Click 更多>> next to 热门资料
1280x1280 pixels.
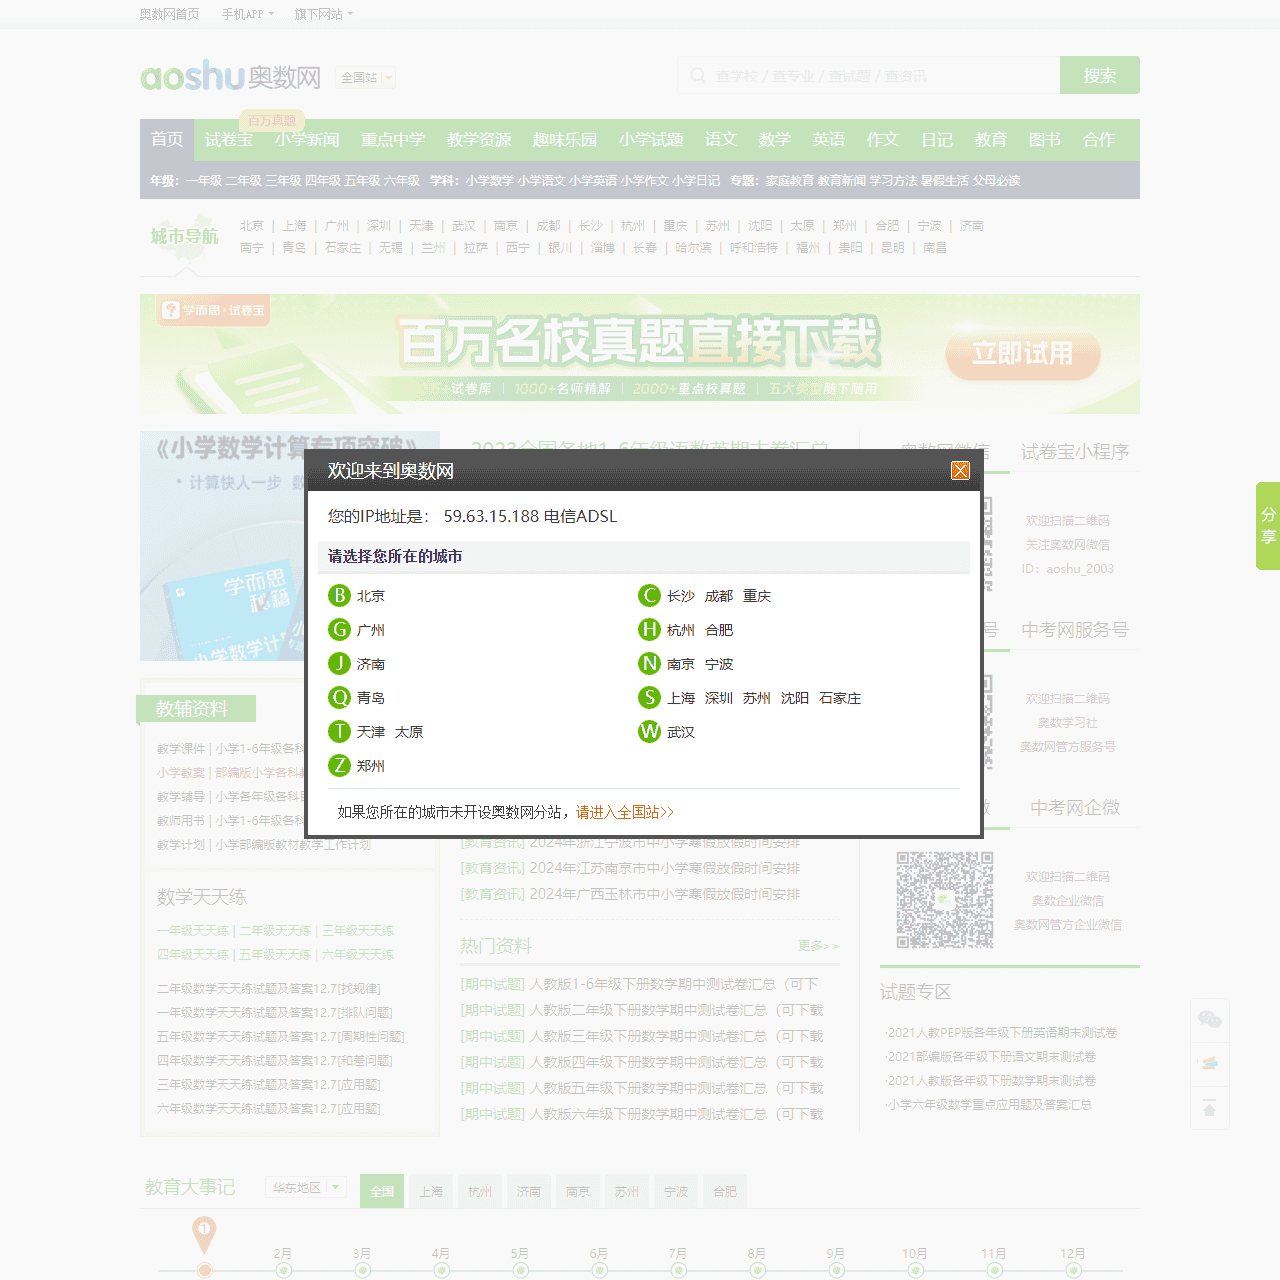click(819, 945)
